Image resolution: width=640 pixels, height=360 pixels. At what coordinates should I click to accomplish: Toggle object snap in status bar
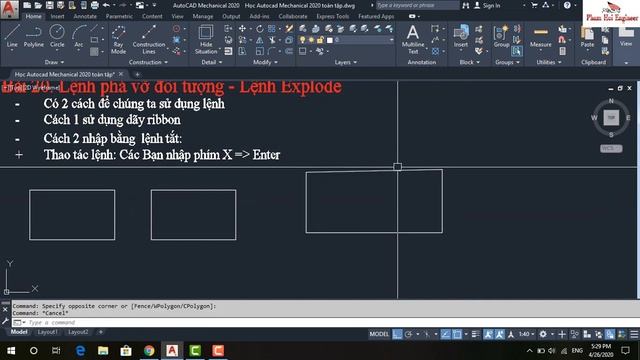point(457,334)
